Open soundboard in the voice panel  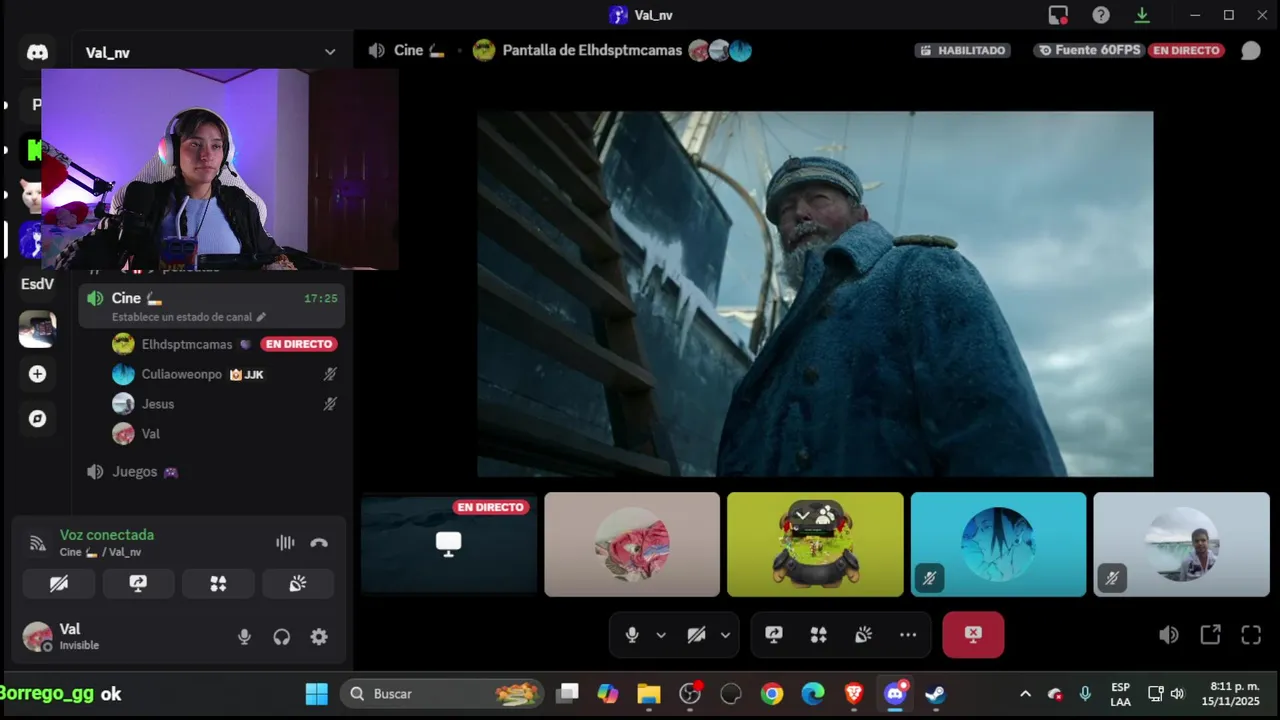pos(298,584)
